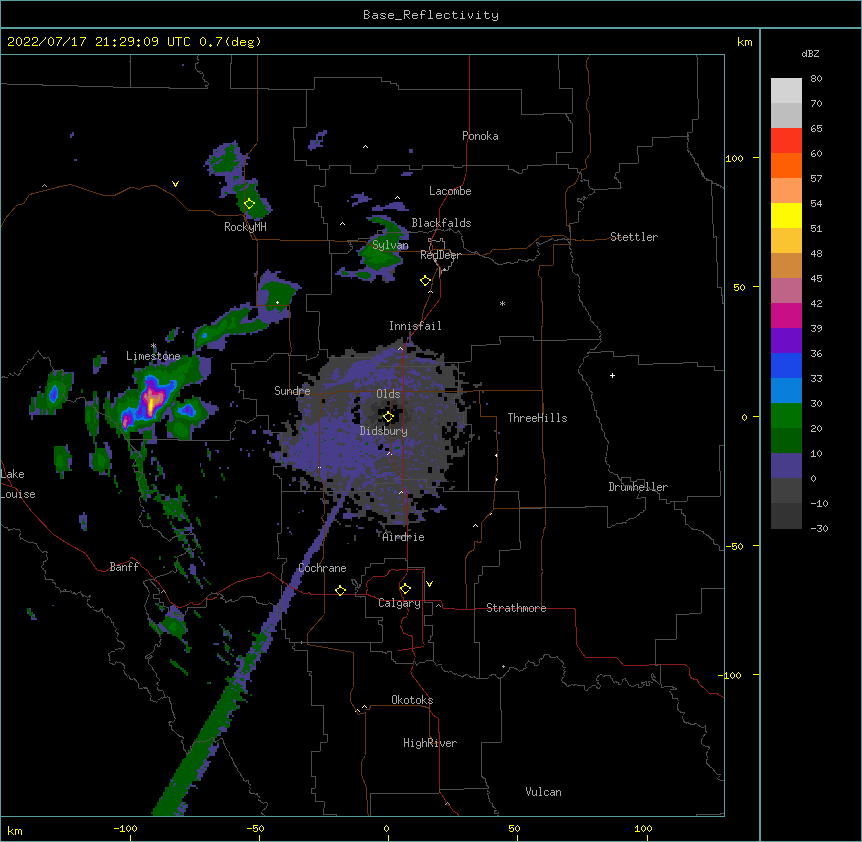Pick the dark orange 57–60 dBZ swatch

786,165
